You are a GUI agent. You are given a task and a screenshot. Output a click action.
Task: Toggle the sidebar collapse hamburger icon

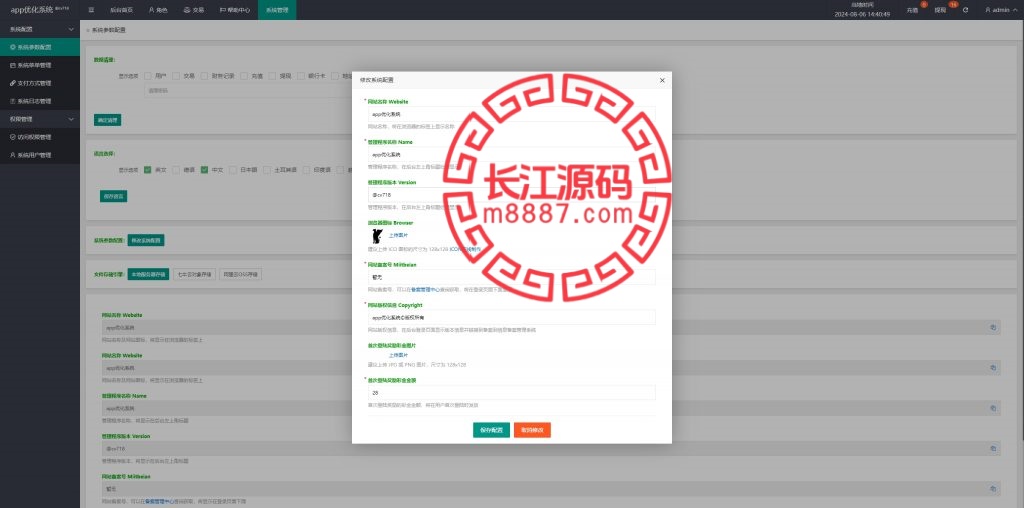91,10
